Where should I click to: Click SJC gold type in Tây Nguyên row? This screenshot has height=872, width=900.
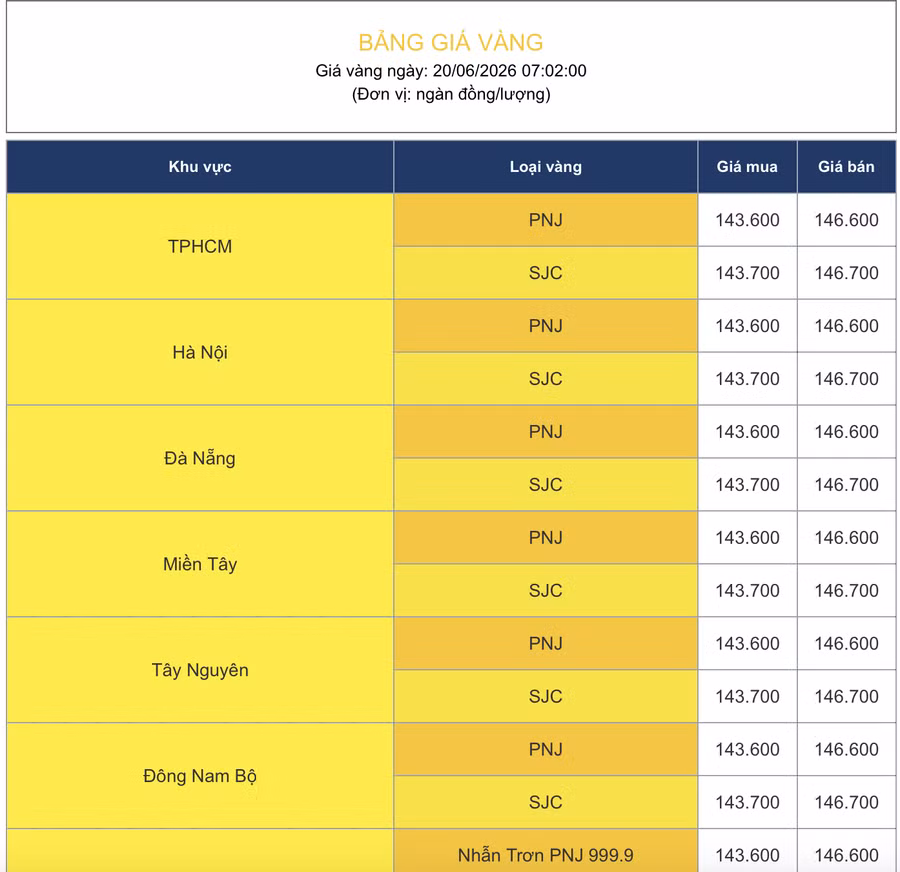point(545,696)
